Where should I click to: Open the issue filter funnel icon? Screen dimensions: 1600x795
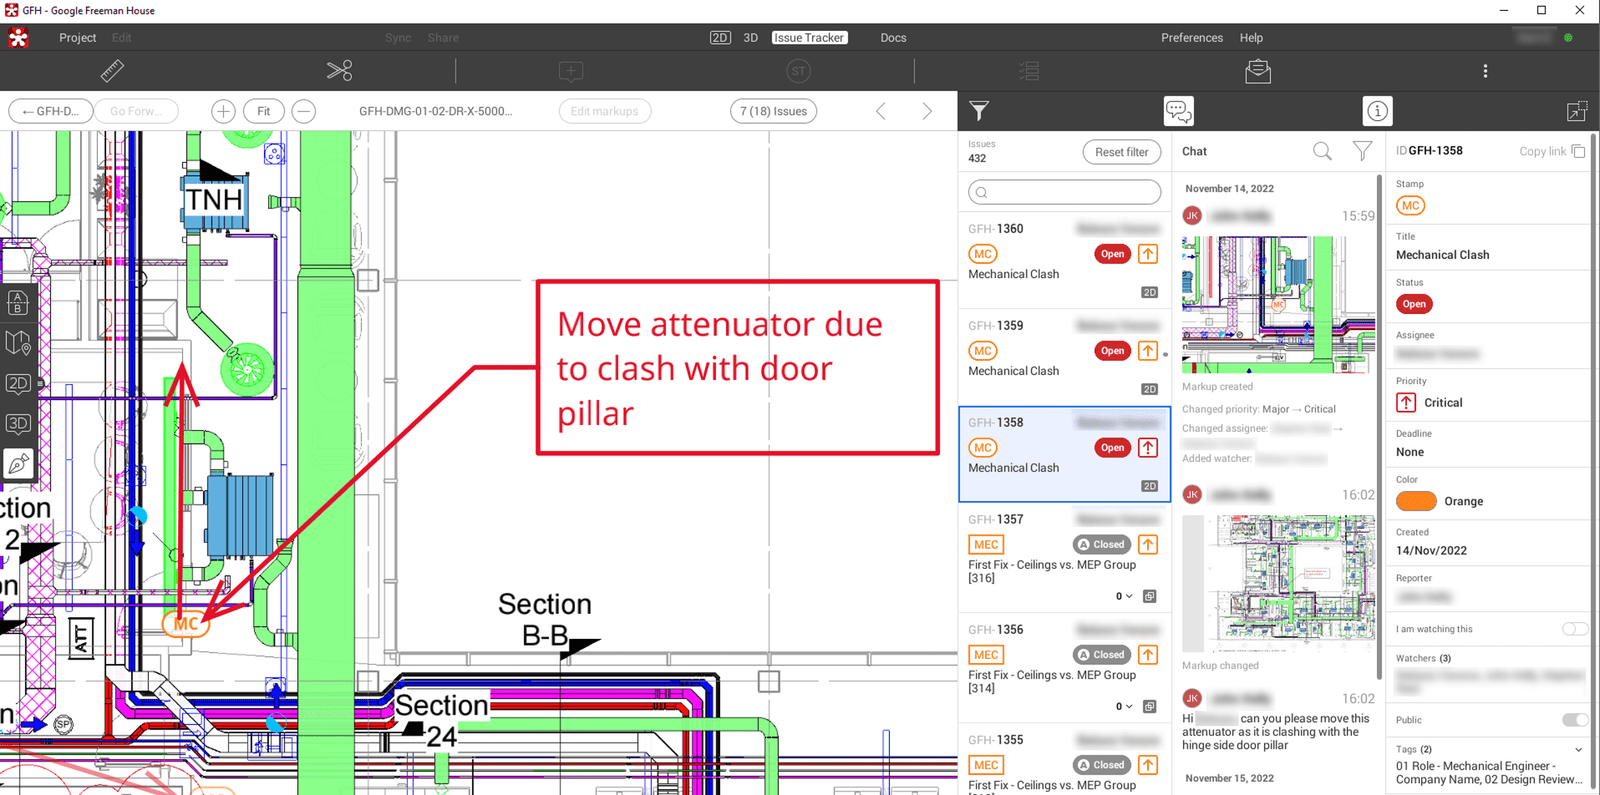[979, 111]
